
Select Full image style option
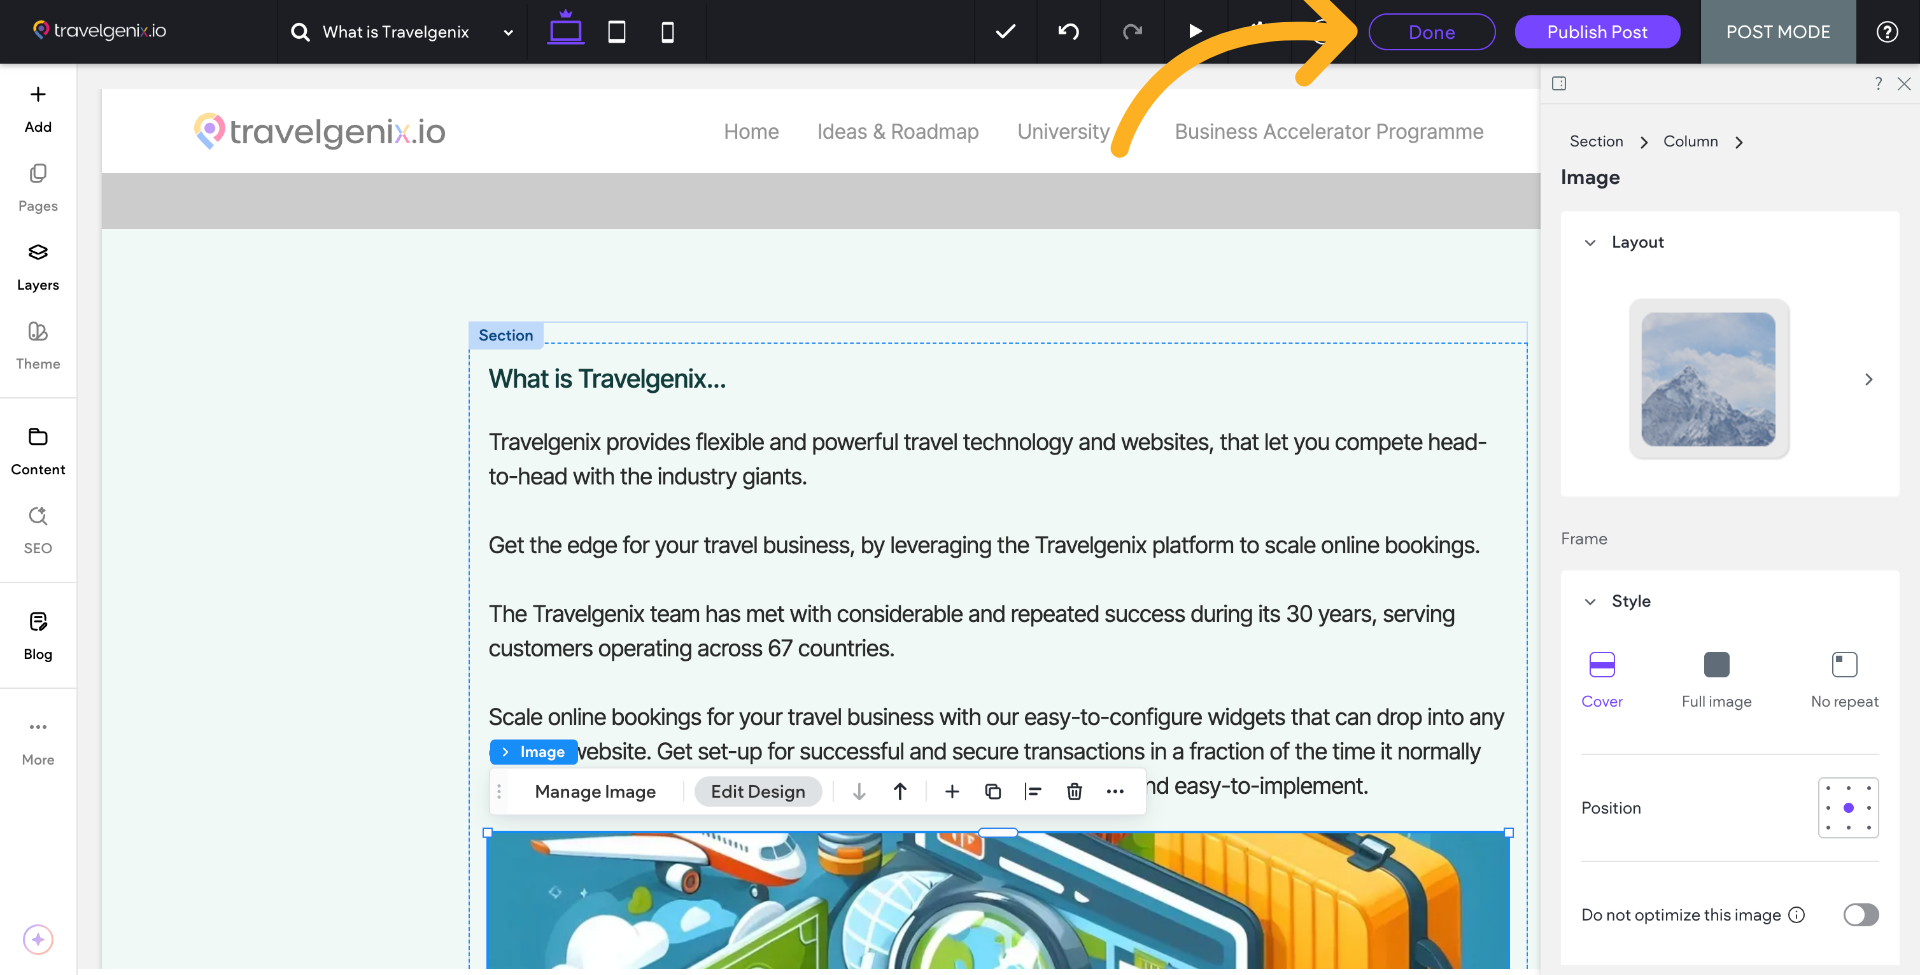pos(1716,664)
